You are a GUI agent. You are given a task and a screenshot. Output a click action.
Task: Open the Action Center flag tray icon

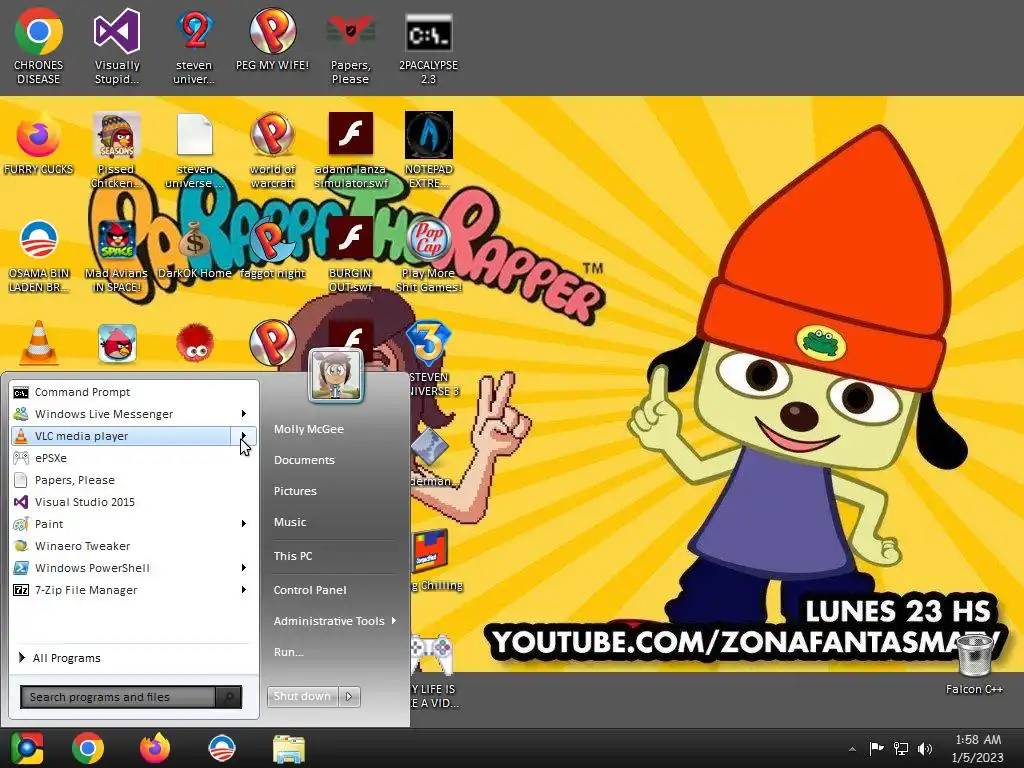[876, 749]
